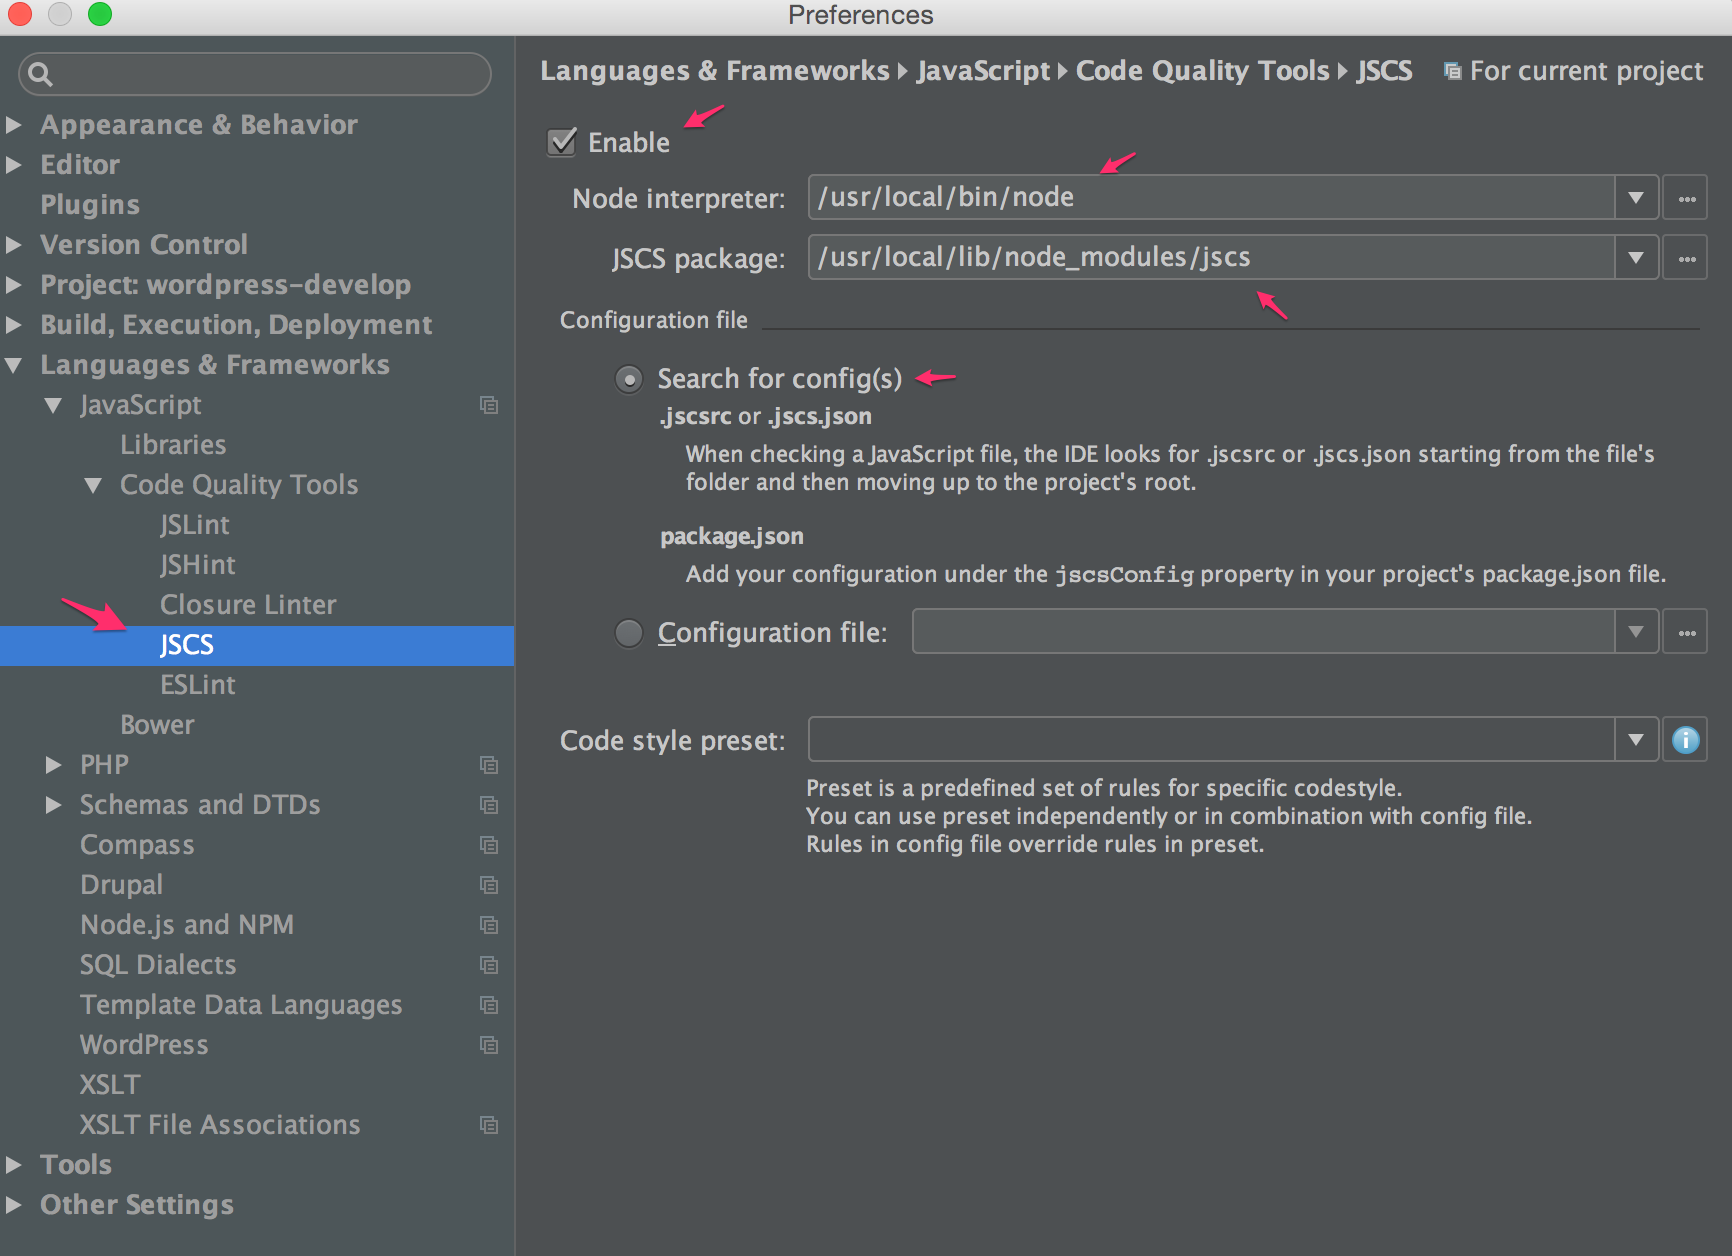Collapse Languages & Frameworks section
Screen dimensions: 1732x1256
14,365
